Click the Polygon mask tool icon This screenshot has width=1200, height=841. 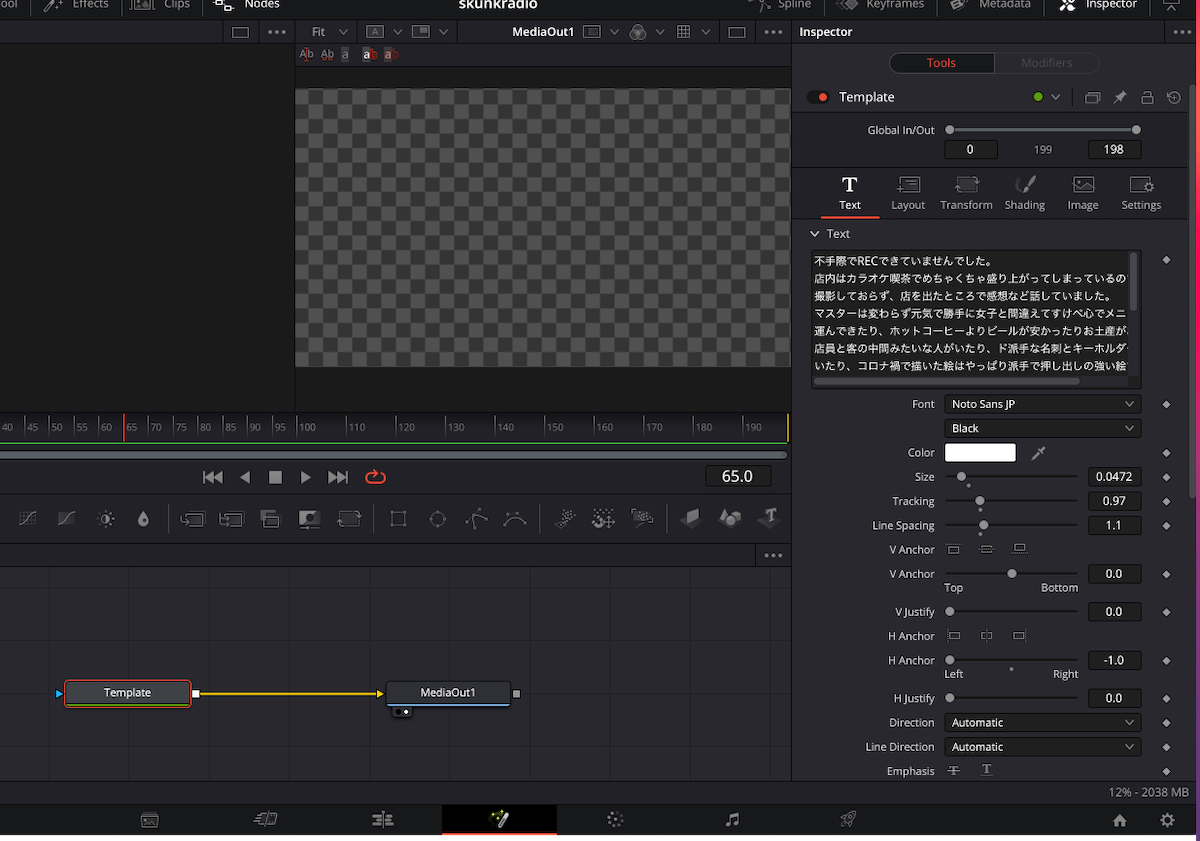click(x=476, y=519)
